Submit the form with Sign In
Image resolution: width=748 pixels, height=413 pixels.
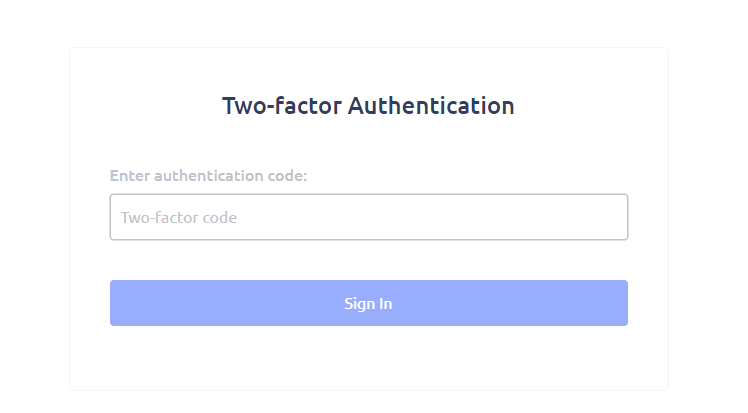click(x=369, y=303)
